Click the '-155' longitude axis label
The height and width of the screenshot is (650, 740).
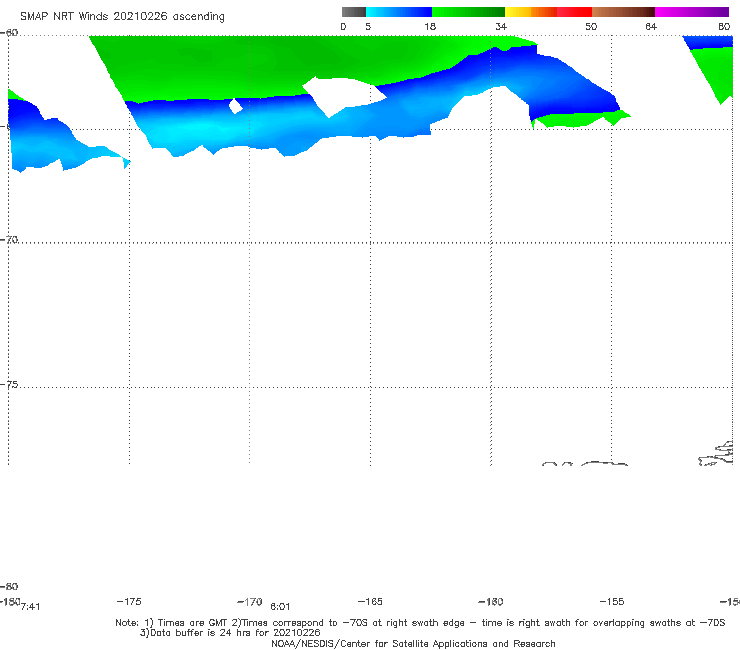tap(612, 602)
